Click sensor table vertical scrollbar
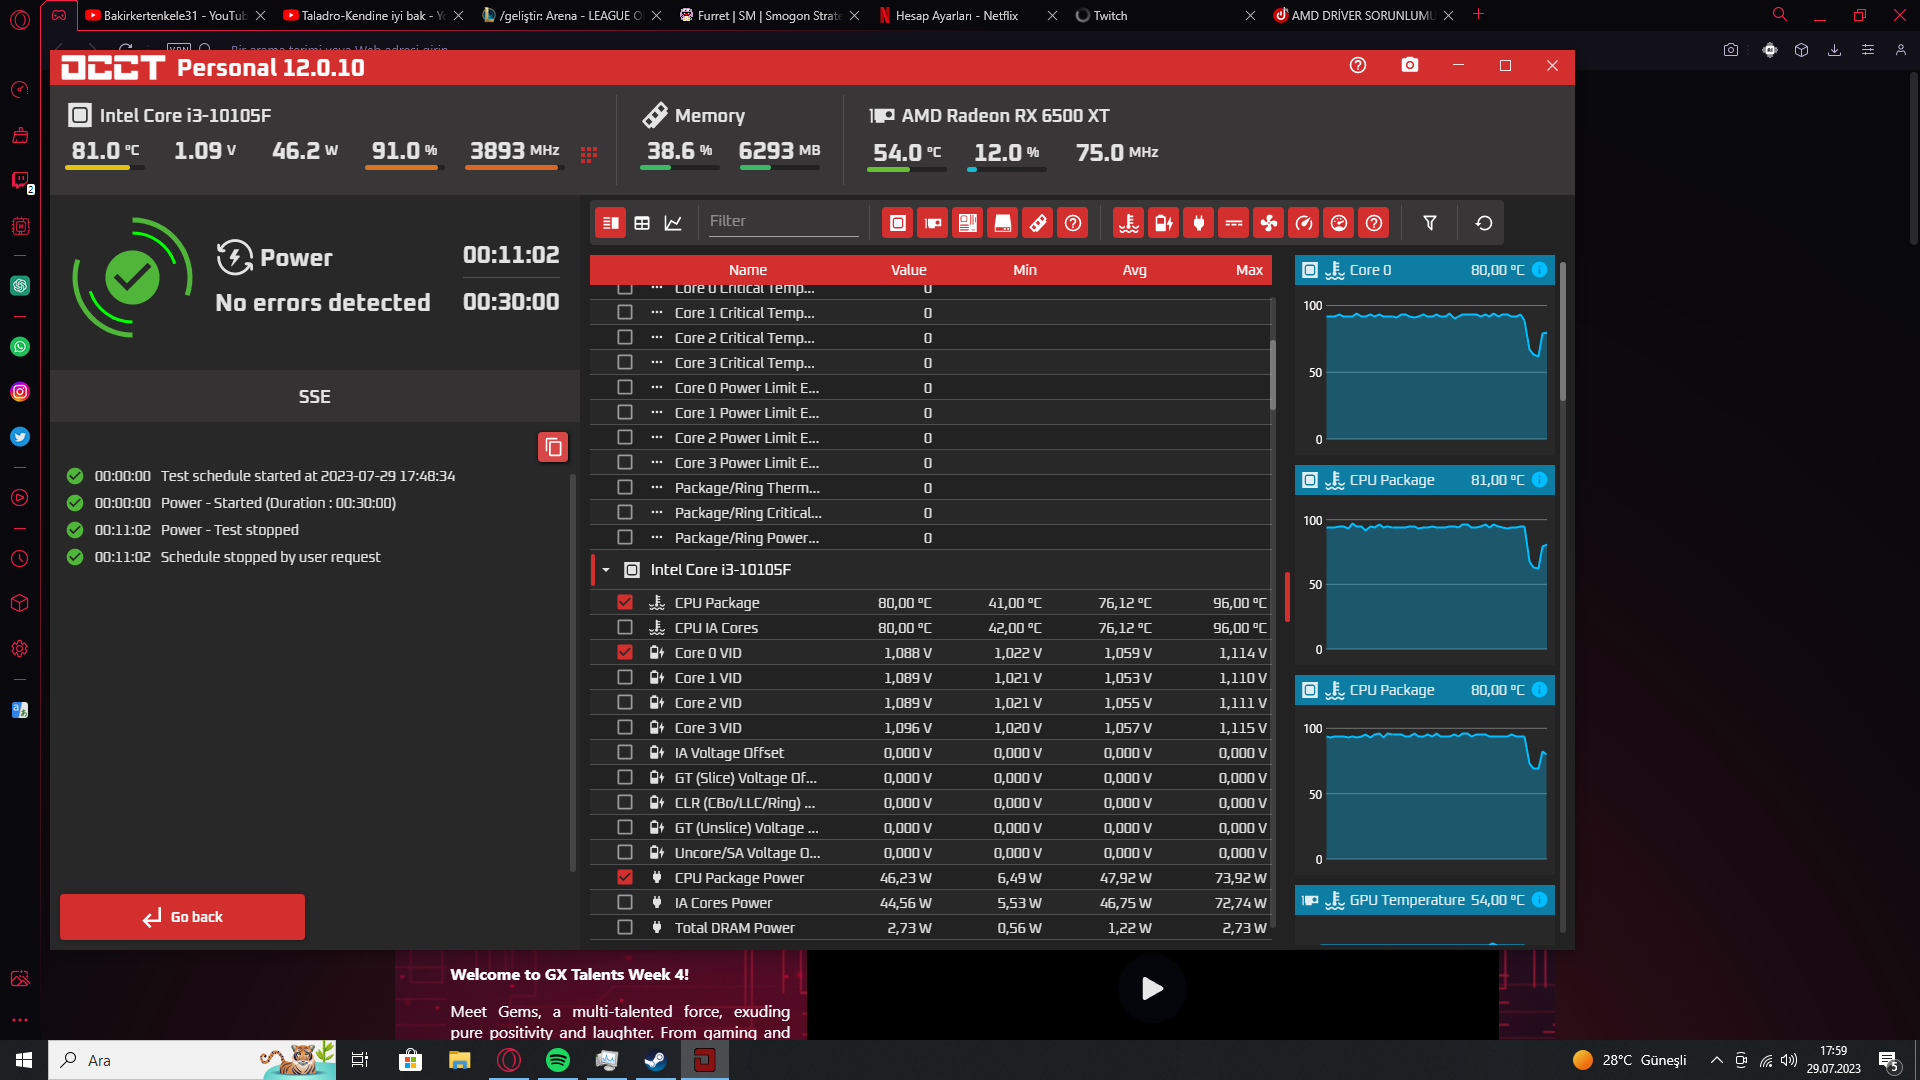 click(x=1273, y=374)
